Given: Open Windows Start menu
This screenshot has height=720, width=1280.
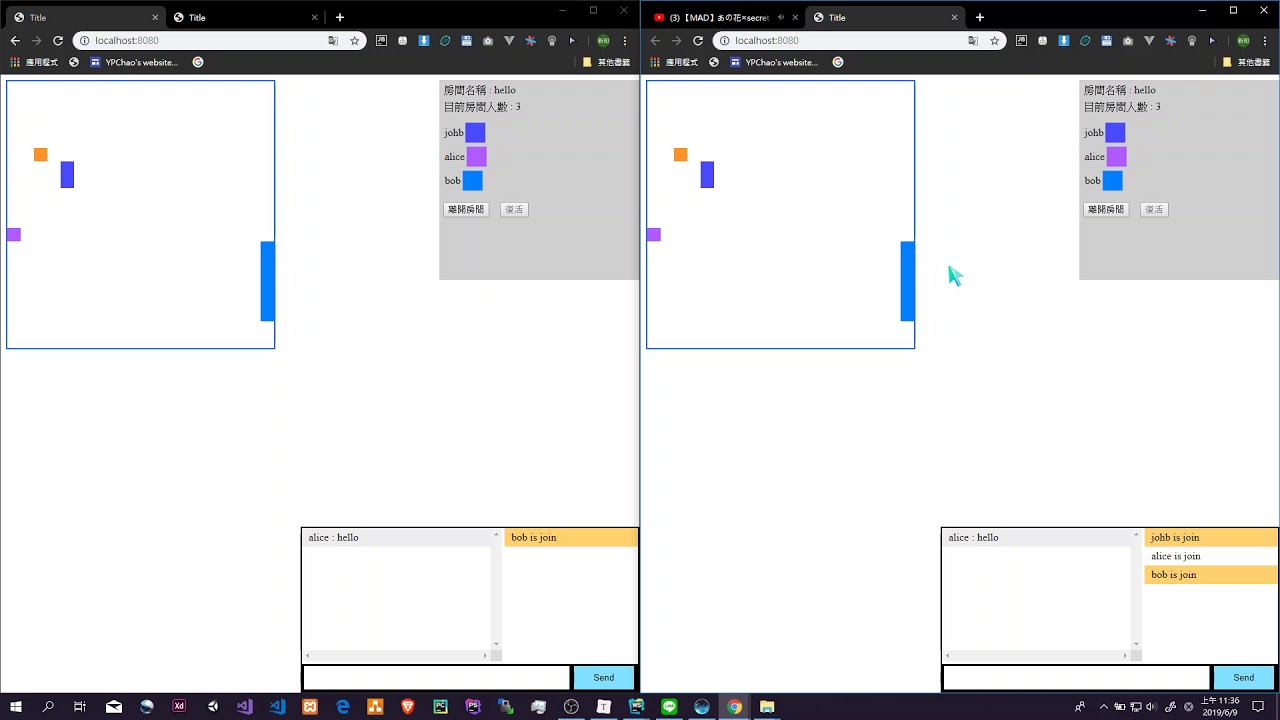Looking at the screenshot, I should pos(16,706).
